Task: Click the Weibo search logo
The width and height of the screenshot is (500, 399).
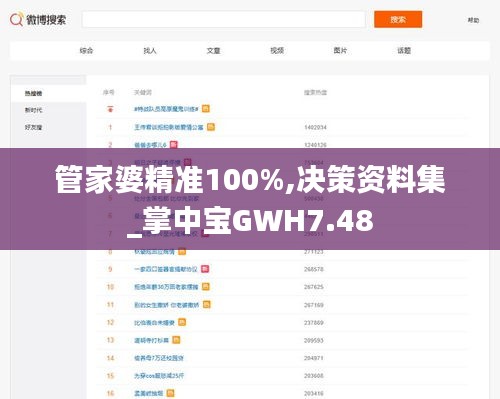Action: pyautogui.click(x=38, y=20)
